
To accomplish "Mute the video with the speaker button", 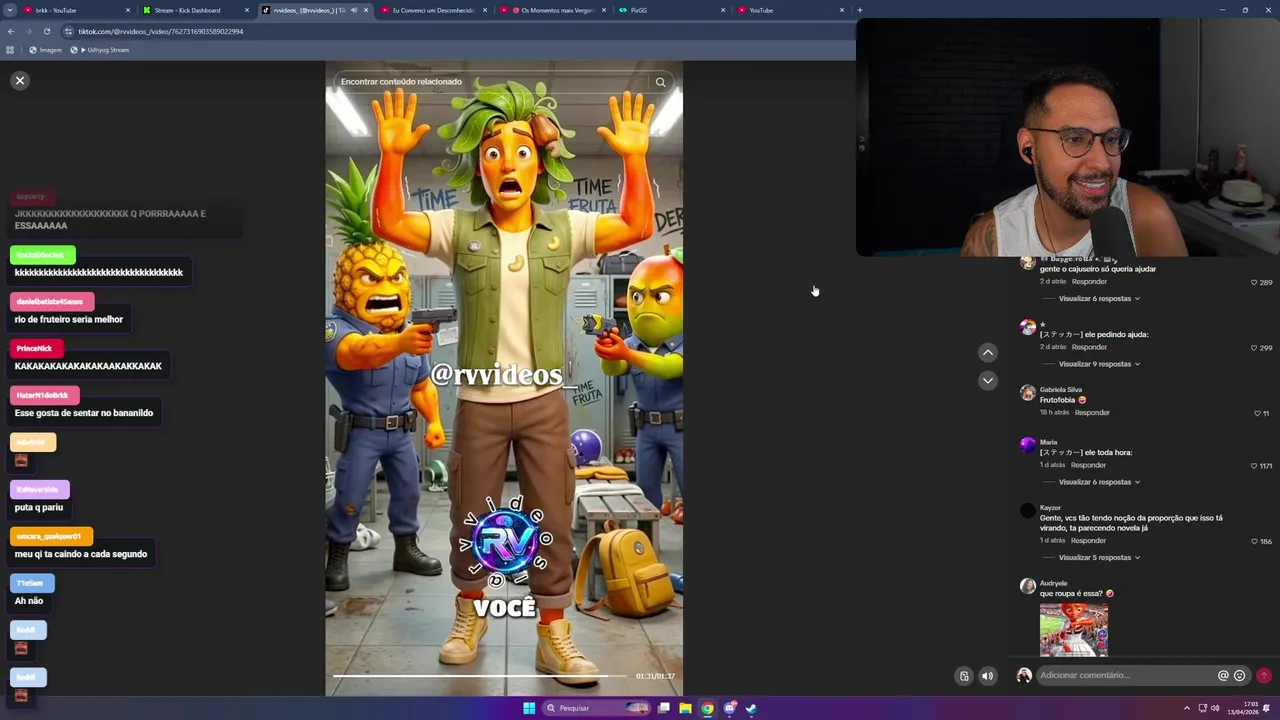I will coord(987,676).
